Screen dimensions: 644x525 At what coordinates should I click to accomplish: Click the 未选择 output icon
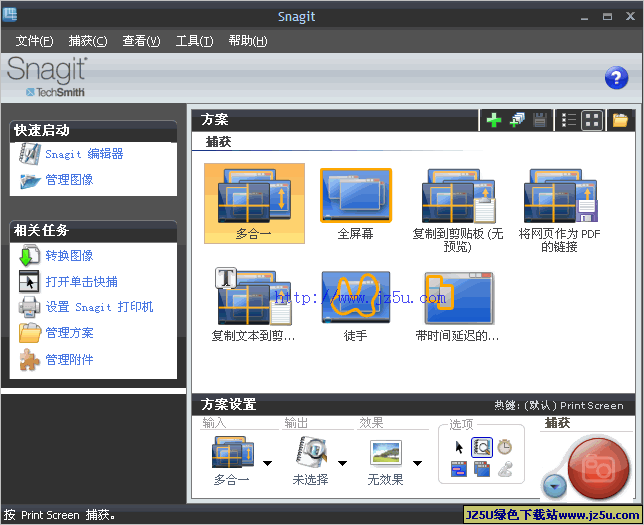pyautogui.click(x=311, y=452)
